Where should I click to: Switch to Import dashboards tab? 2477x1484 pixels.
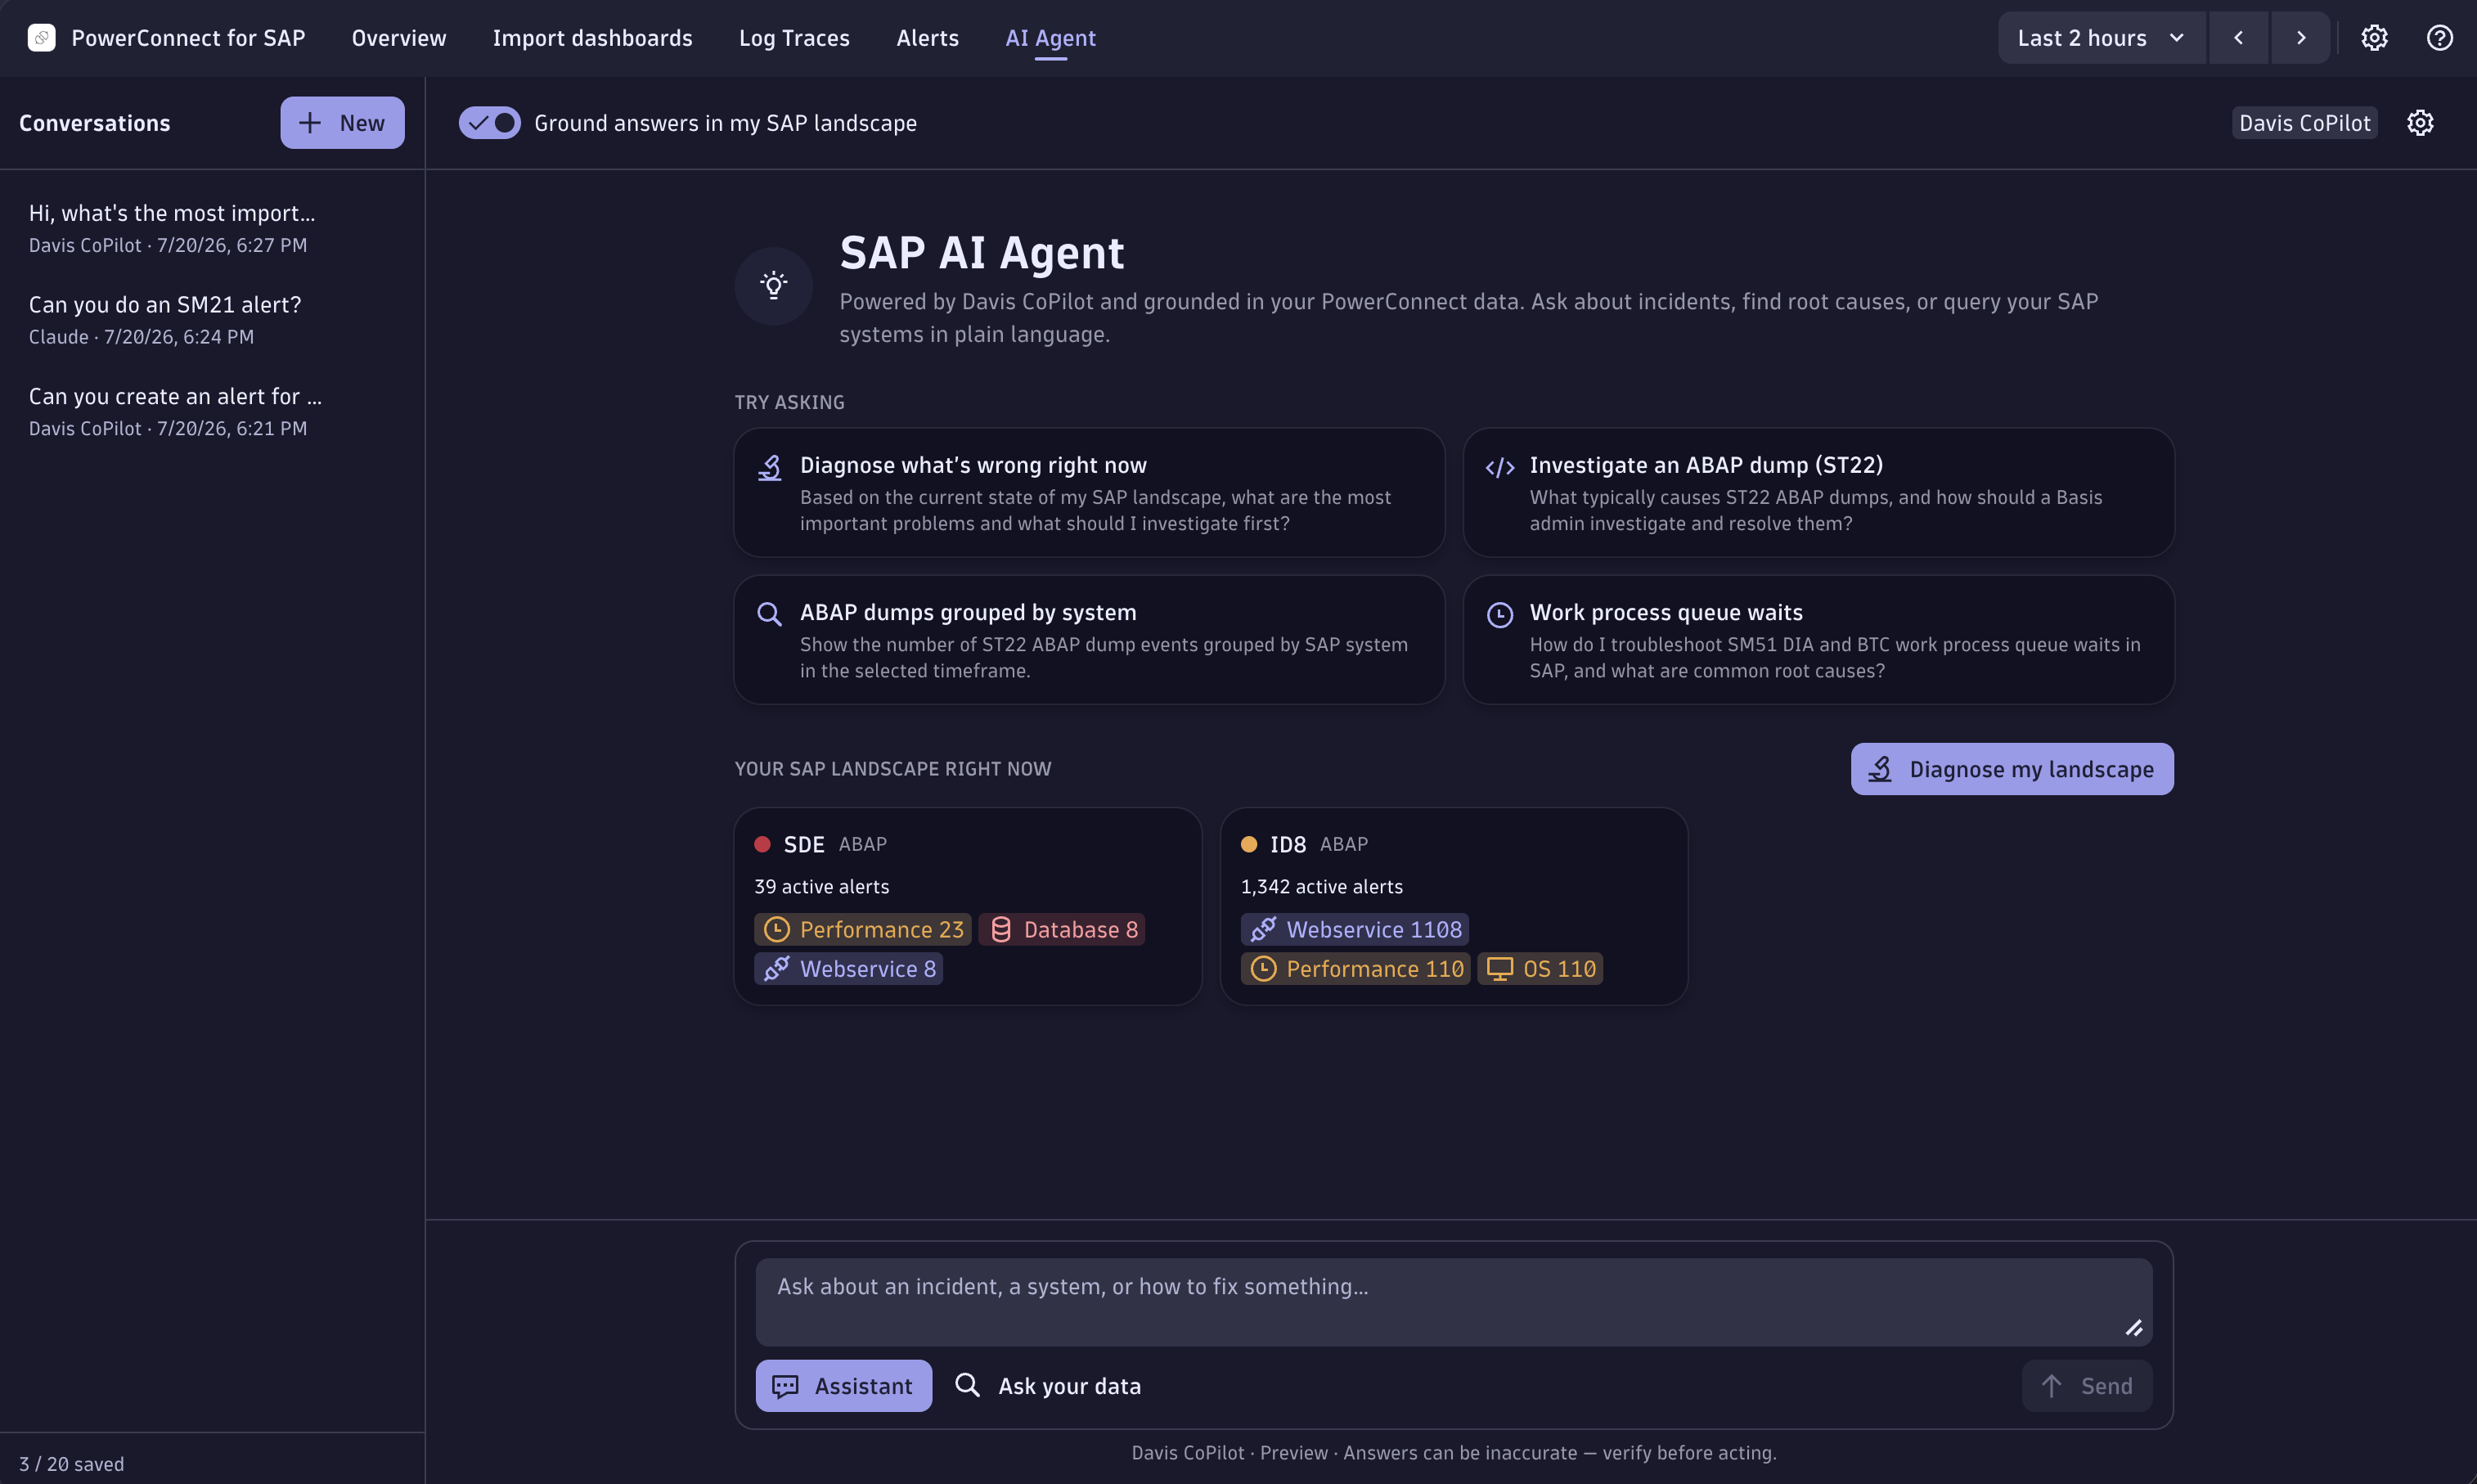[x=592, y=38]
